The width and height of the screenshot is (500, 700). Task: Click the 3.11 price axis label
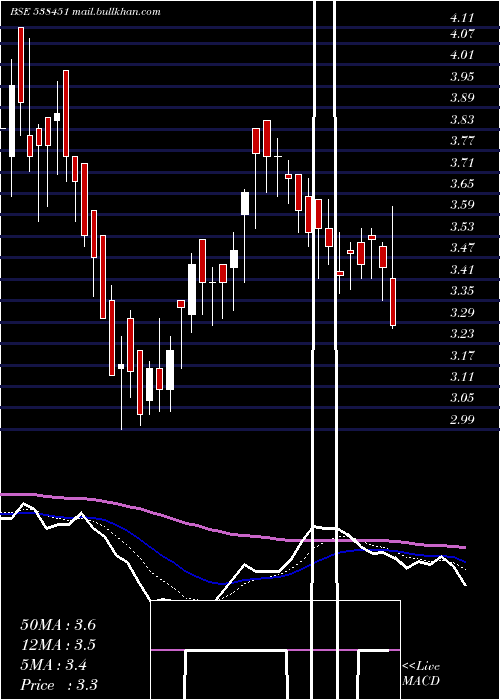[462, 376]
